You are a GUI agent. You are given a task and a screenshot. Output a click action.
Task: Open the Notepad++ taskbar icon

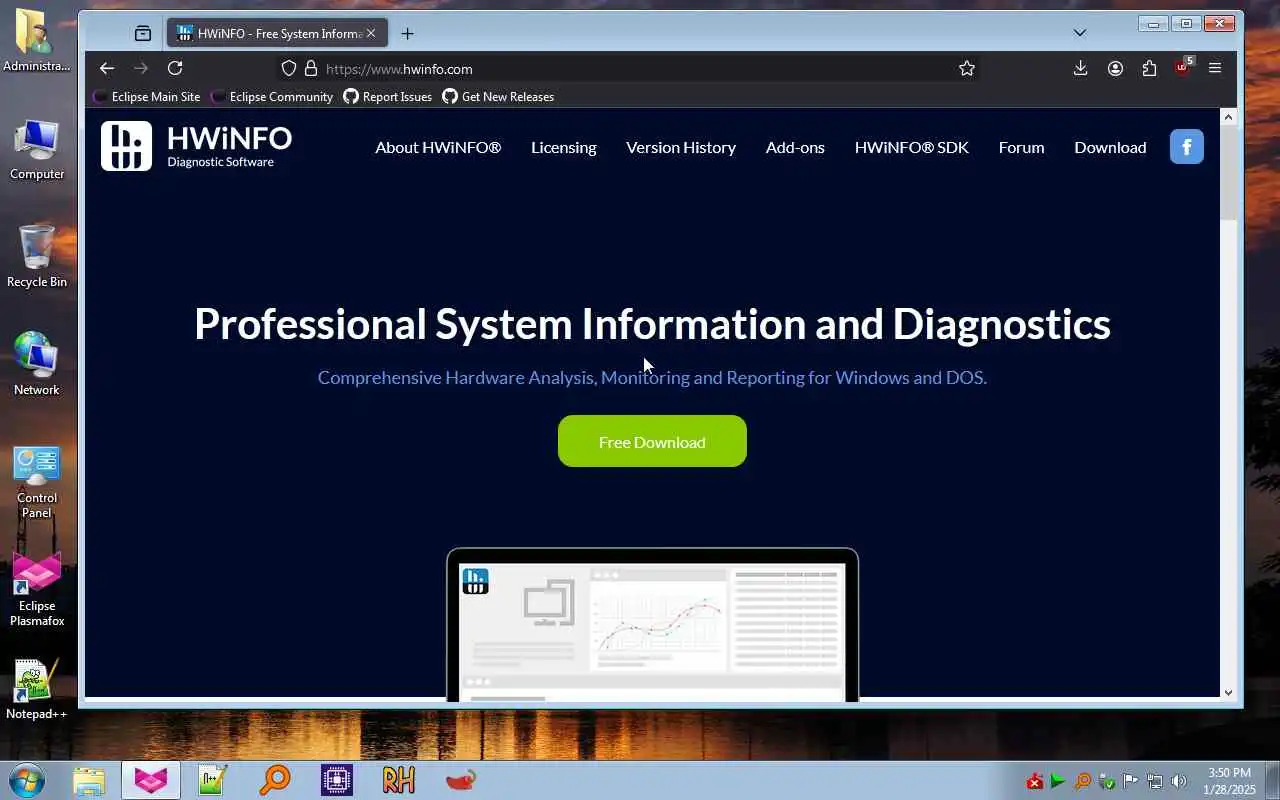coord(213,780)
